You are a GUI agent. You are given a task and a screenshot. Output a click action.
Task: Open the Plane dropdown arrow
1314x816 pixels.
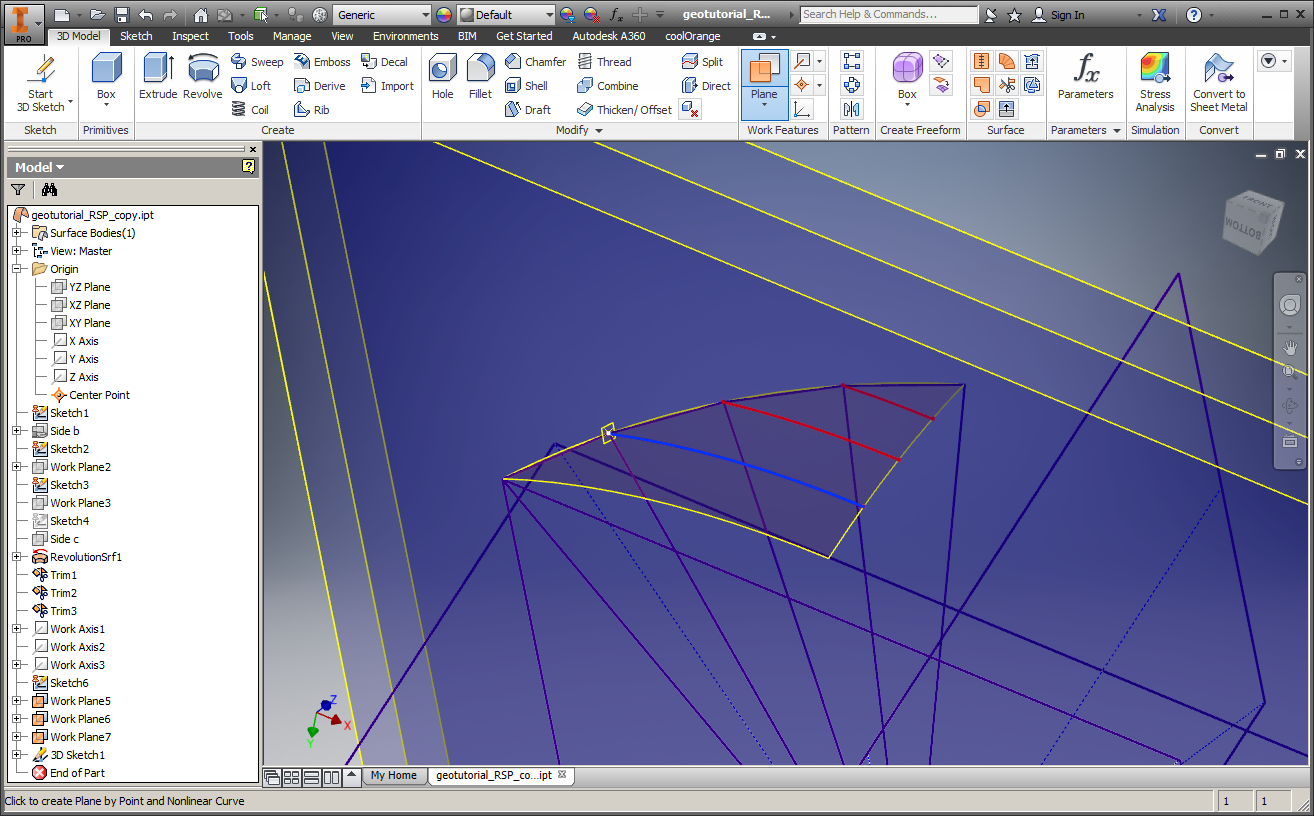pyautogui.click(x=764, y=107)
